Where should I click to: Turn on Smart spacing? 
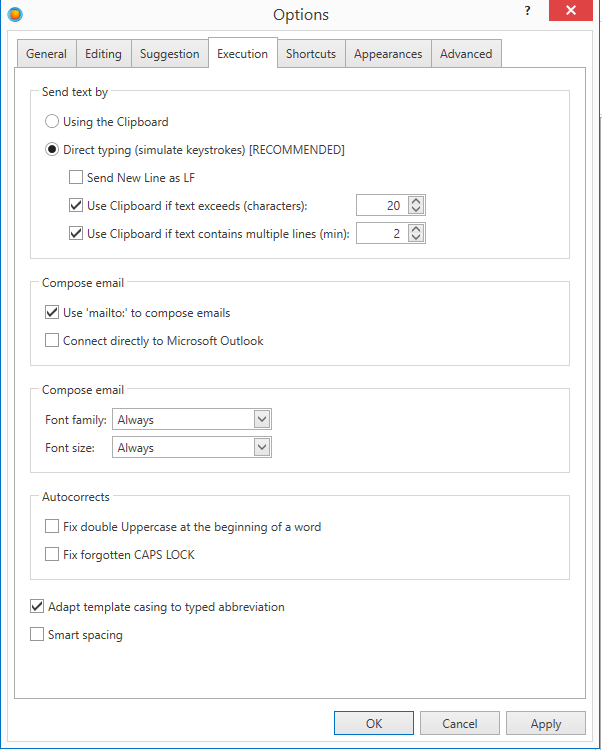click(38, 634)
